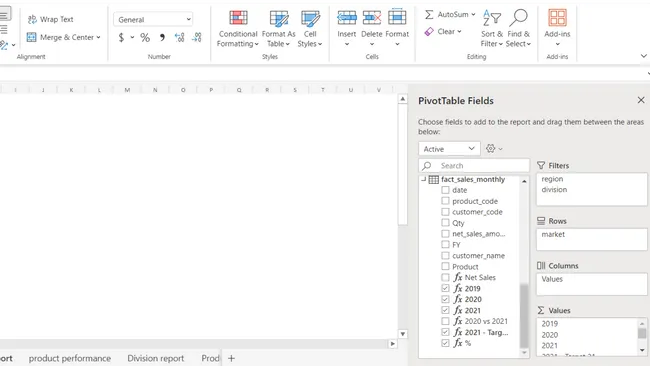
Task: Check the customer_name field checkbox
Action: (445, 255)
